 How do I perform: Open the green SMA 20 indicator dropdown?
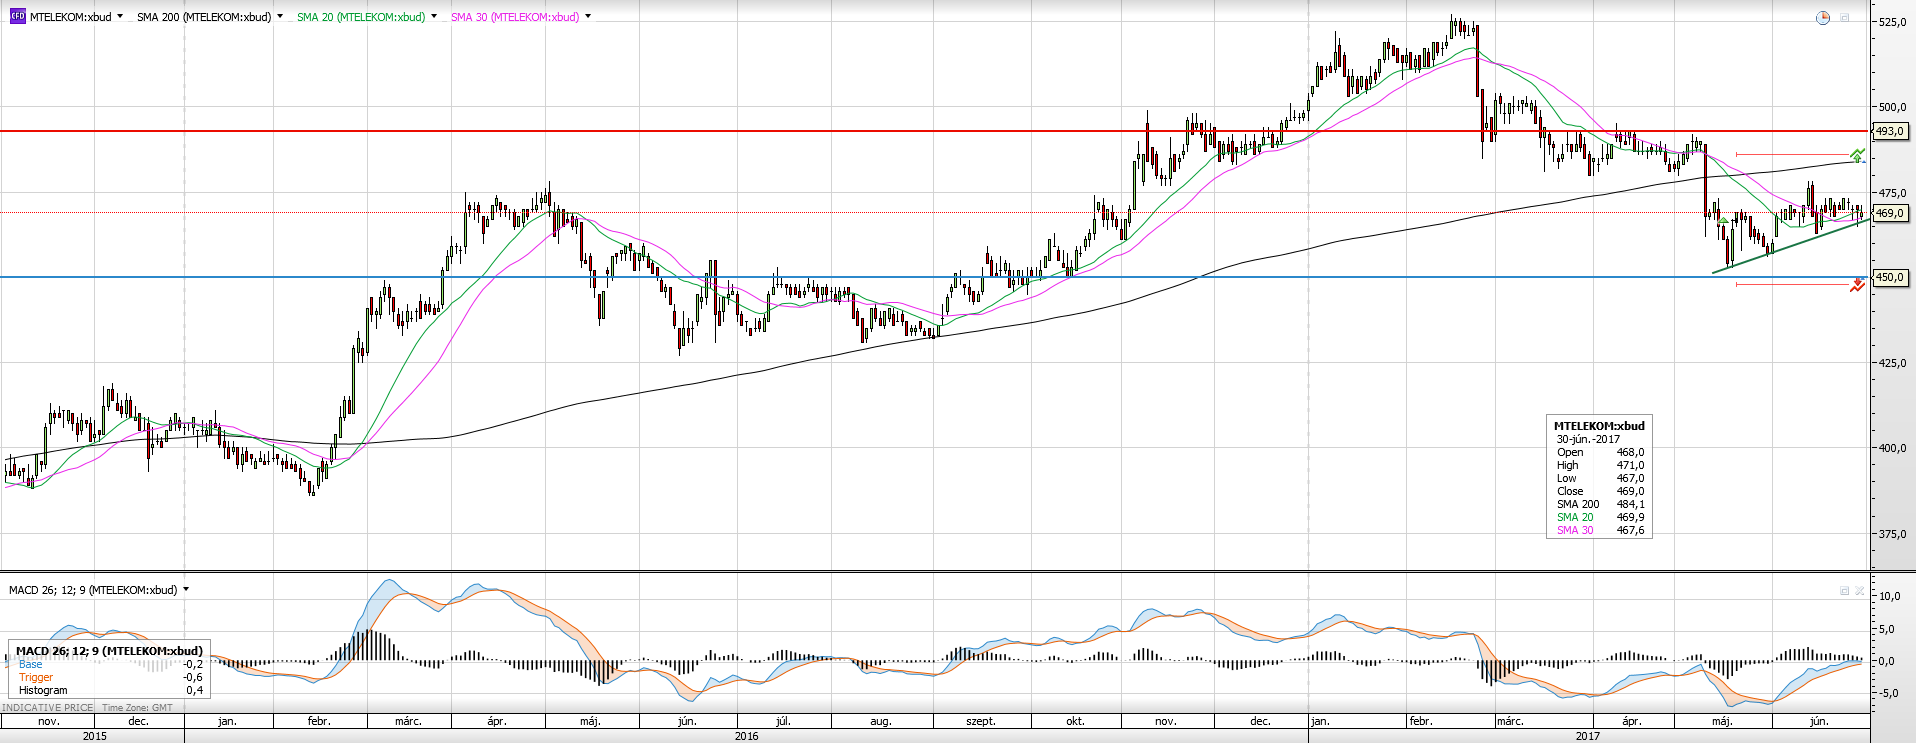pyautogui.click(x=434, y=17)
